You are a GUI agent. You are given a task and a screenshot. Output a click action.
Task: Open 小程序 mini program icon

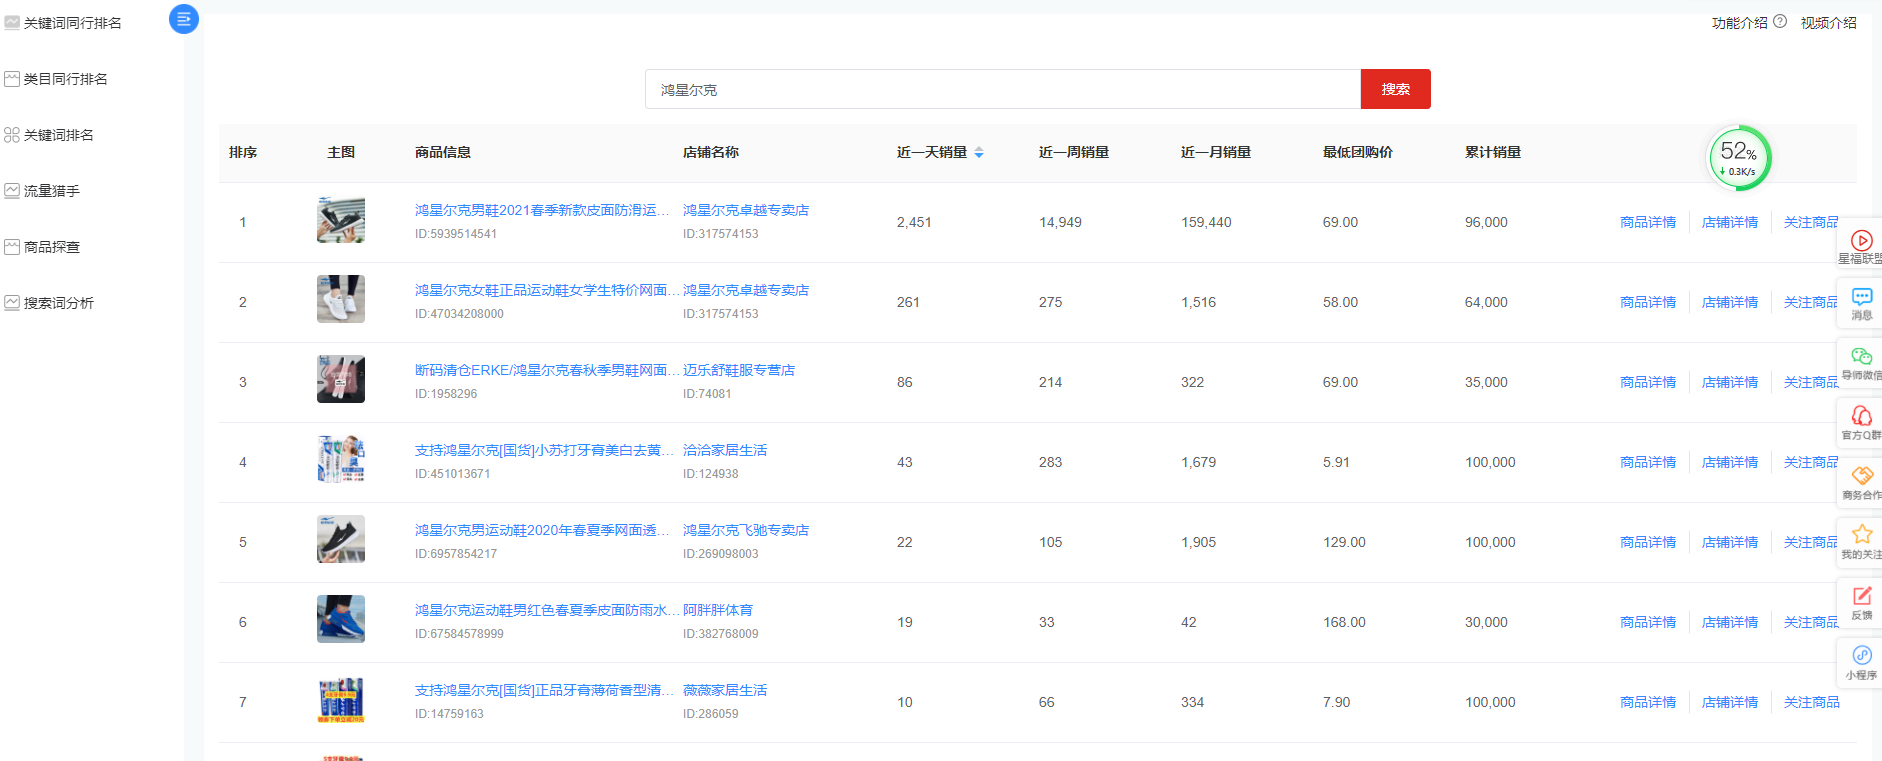pyautogui.click(x=1861, y=655)
